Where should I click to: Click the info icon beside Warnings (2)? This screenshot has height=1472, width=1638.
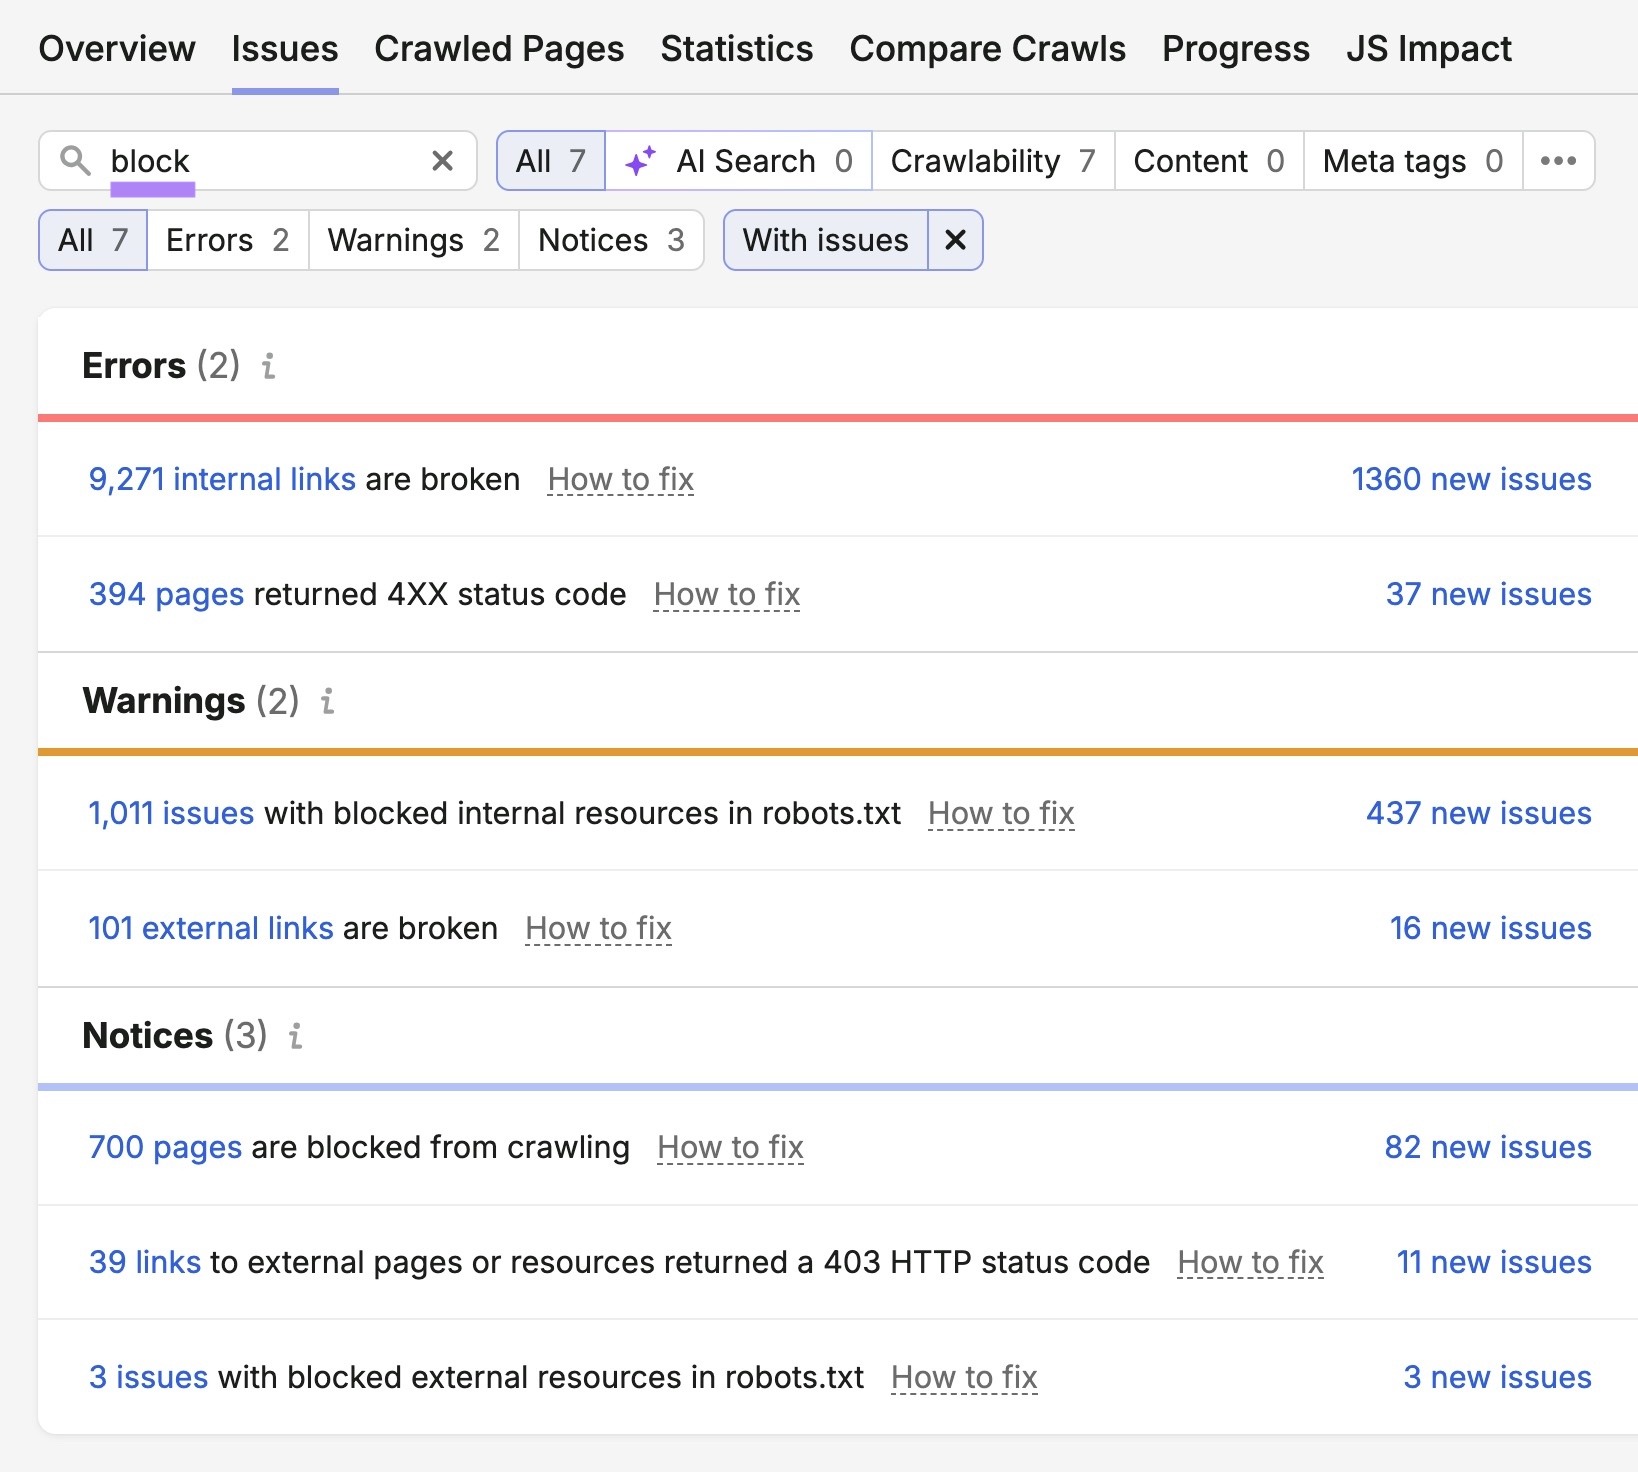point(327,701)
